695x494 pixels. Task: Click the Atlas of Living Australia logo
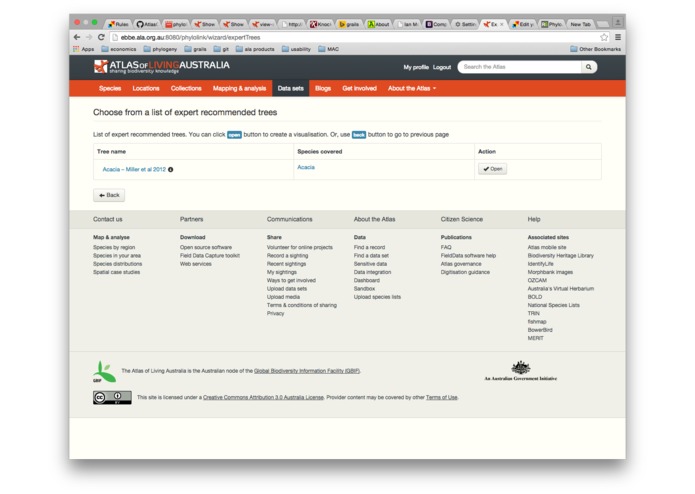162,66
